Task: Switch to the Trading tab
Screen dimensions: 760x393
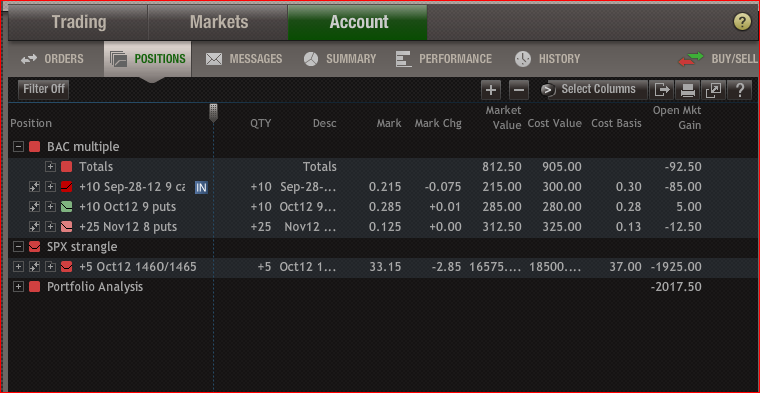Action: [x=79, y=22]
